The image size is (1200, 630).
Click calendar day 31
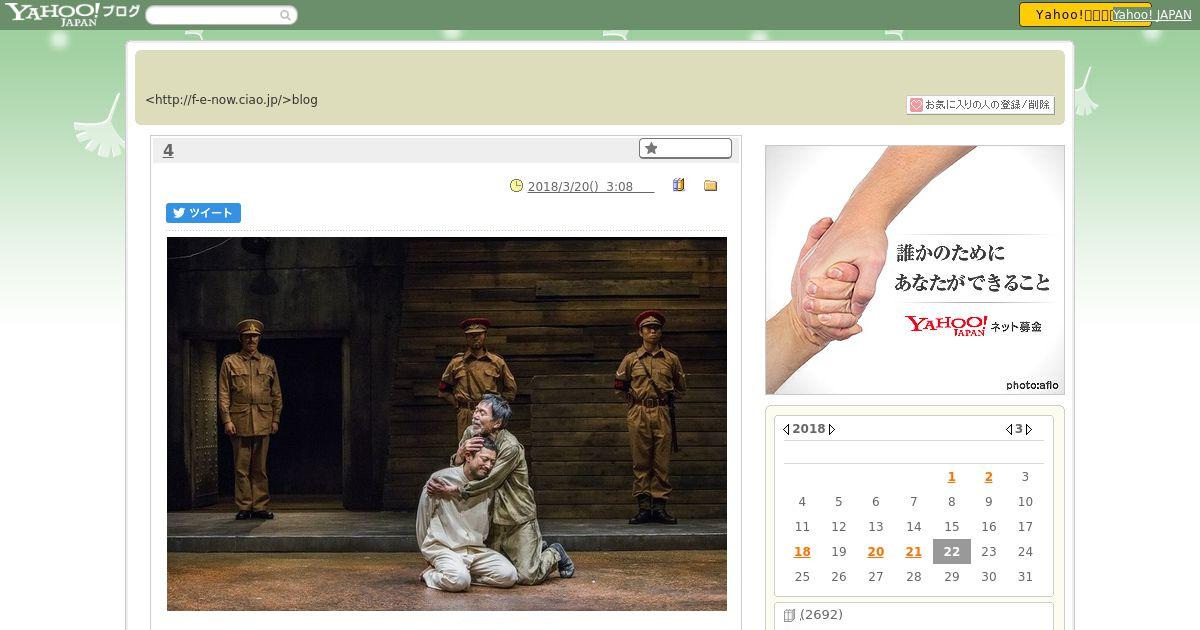[1024, 577]
